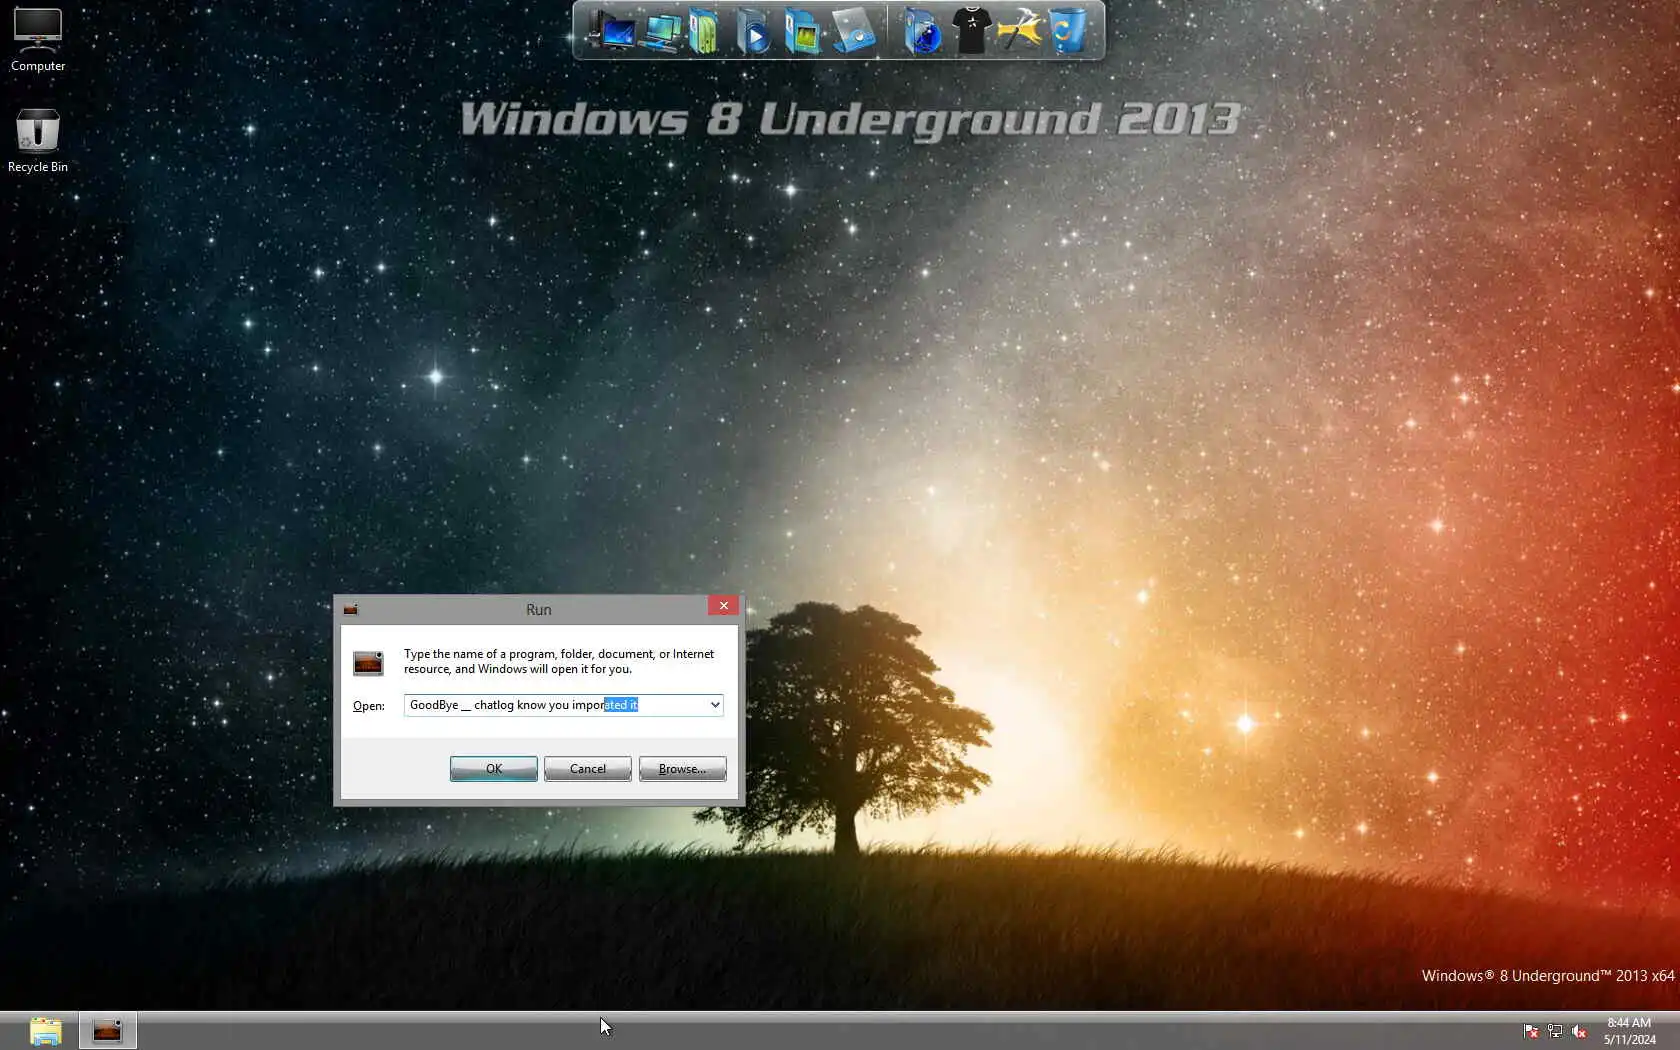
Task: Open the music CD case icon in the dock
Action: coord(853,31)
